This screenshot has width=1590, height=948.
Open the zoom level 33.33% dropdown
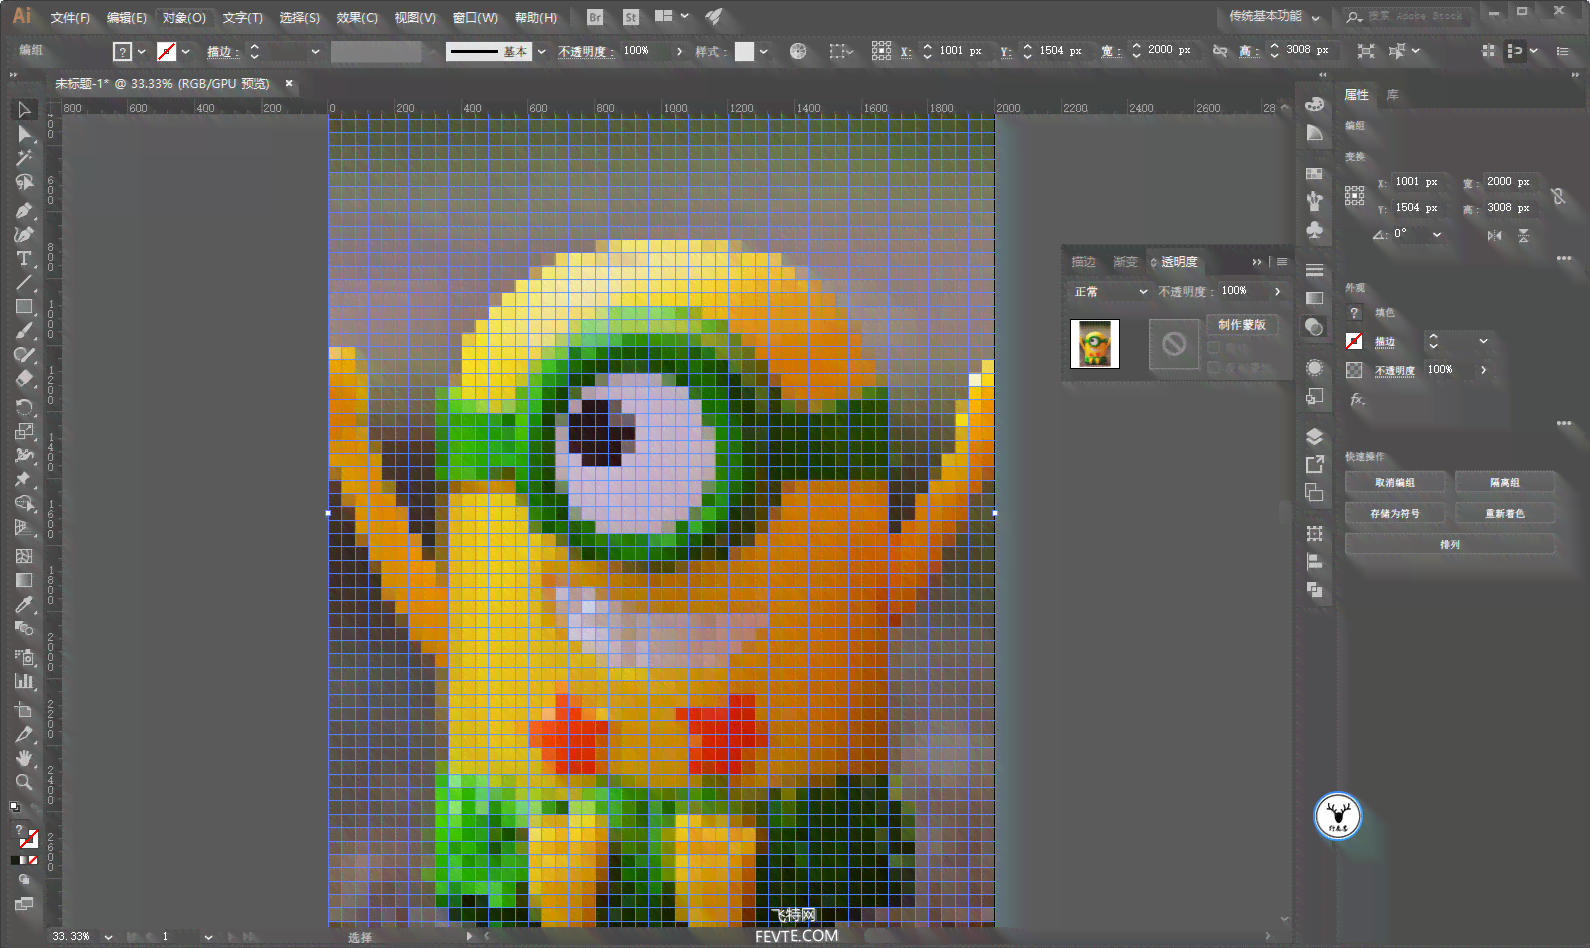coord(108,937)
